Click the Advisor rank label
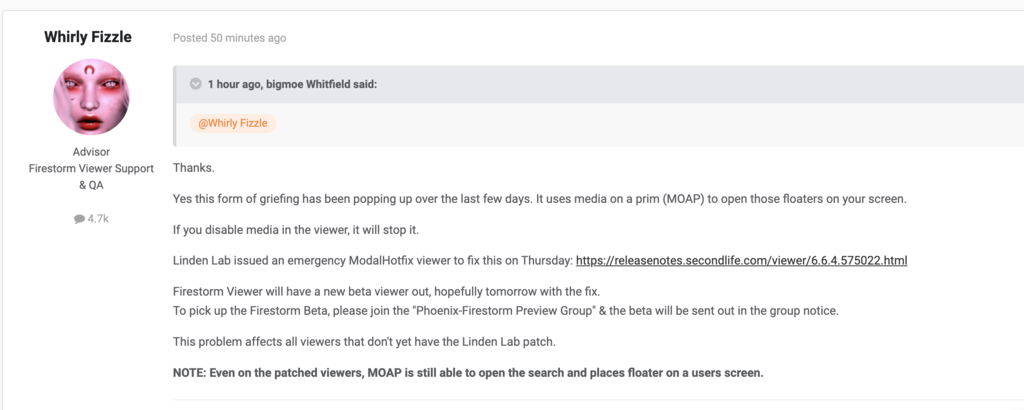 coord(91,151)
